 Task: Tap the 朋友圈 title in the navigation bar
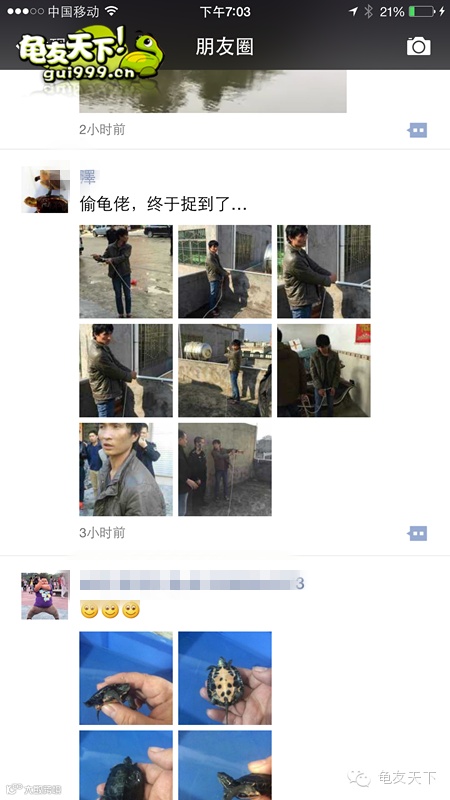tap(224, 47)
